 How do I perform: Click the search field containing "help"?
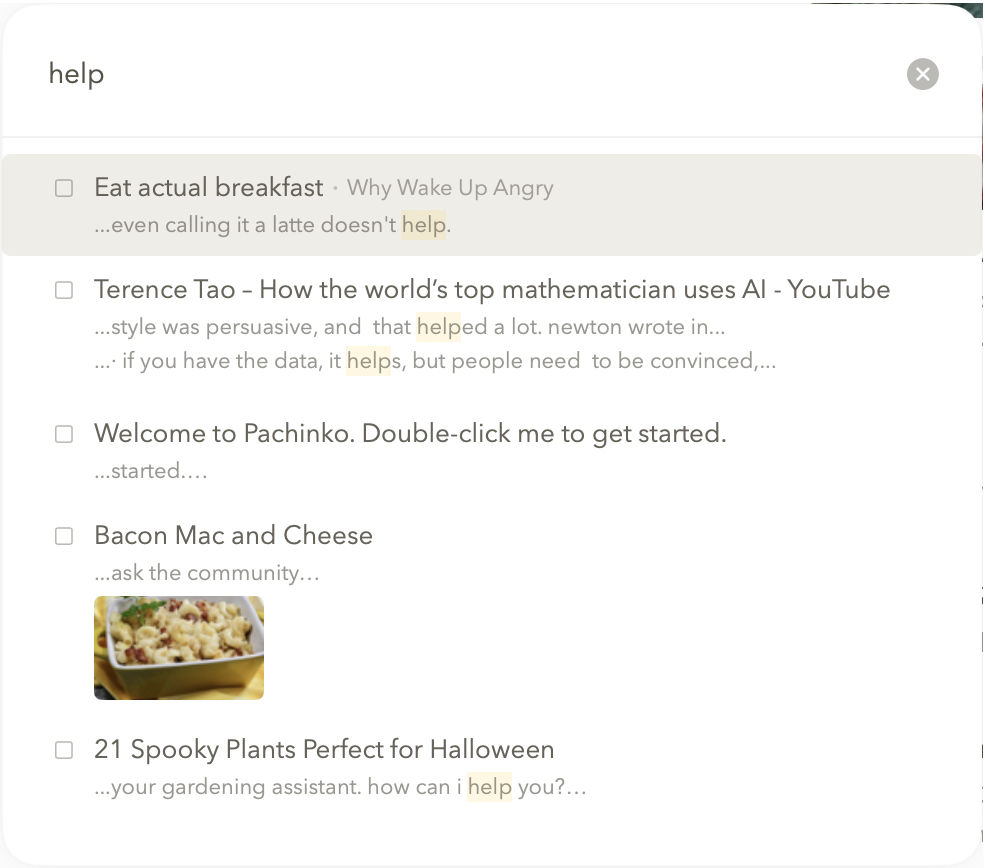coord(400,74)
